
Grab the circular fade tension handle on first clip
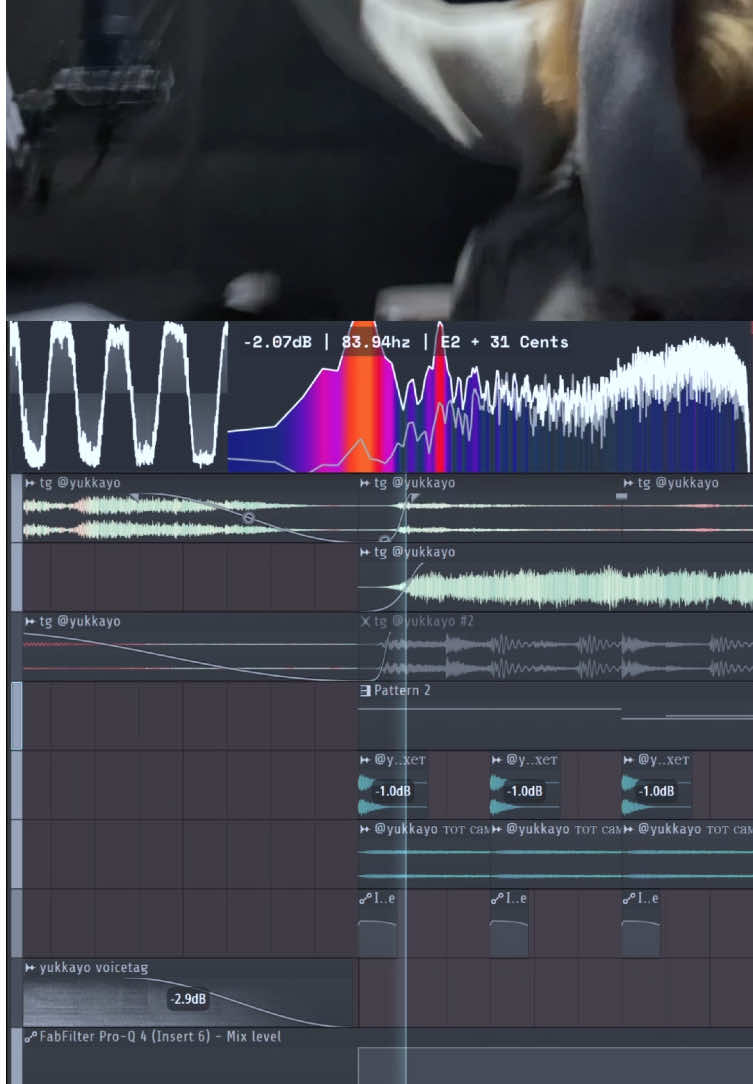[249, 518]
